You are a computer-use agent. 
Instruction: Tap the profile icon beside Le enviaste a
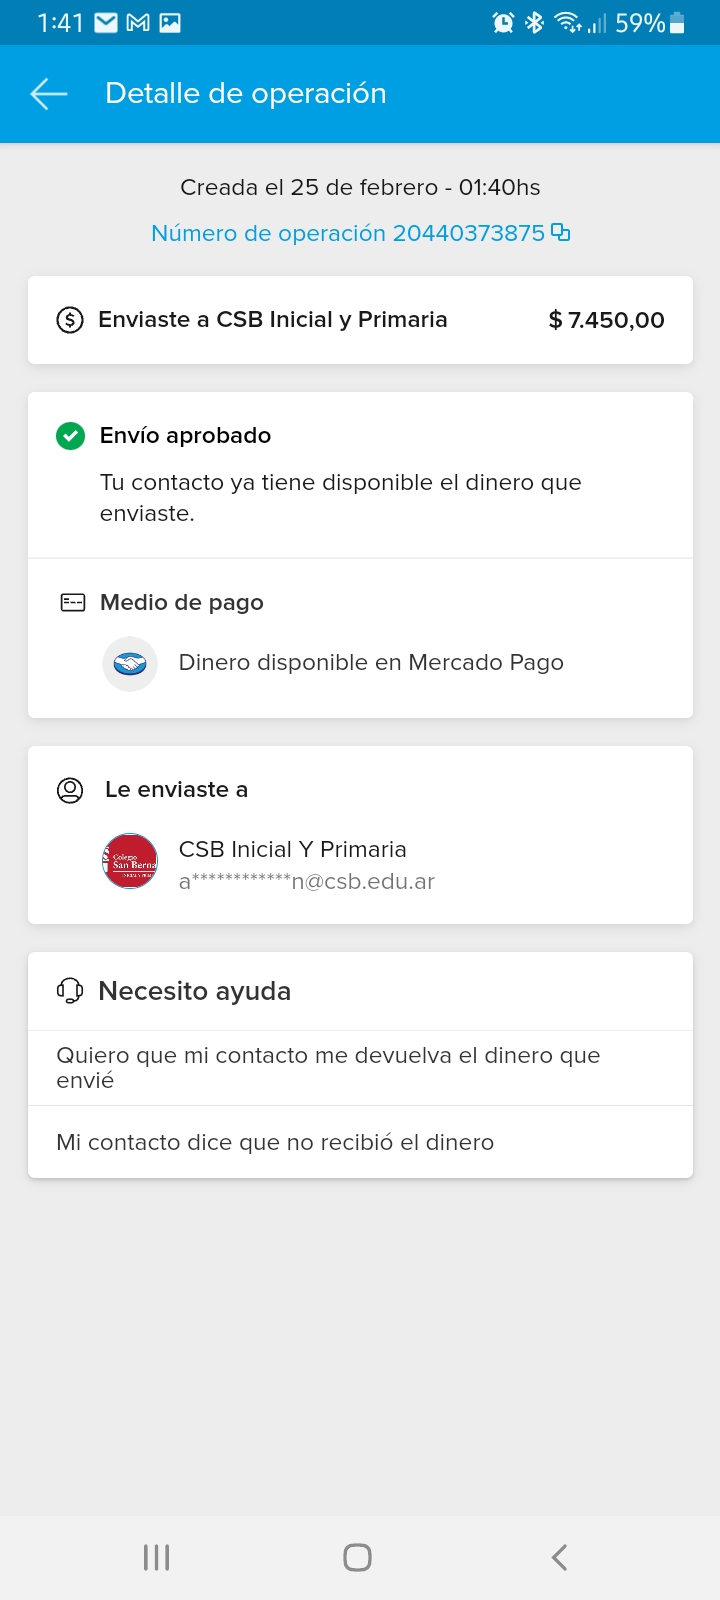click(x=70, y=790)
